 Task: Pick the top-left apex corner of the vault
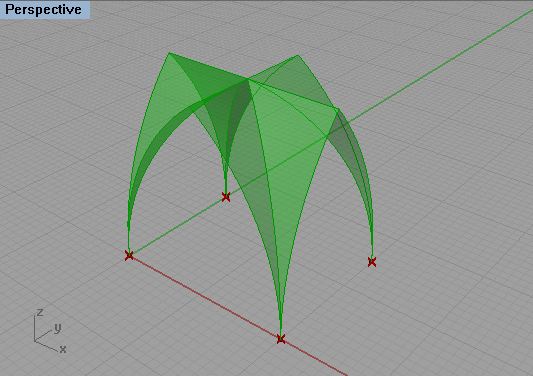pyautogui.click(x=169, y=53)
